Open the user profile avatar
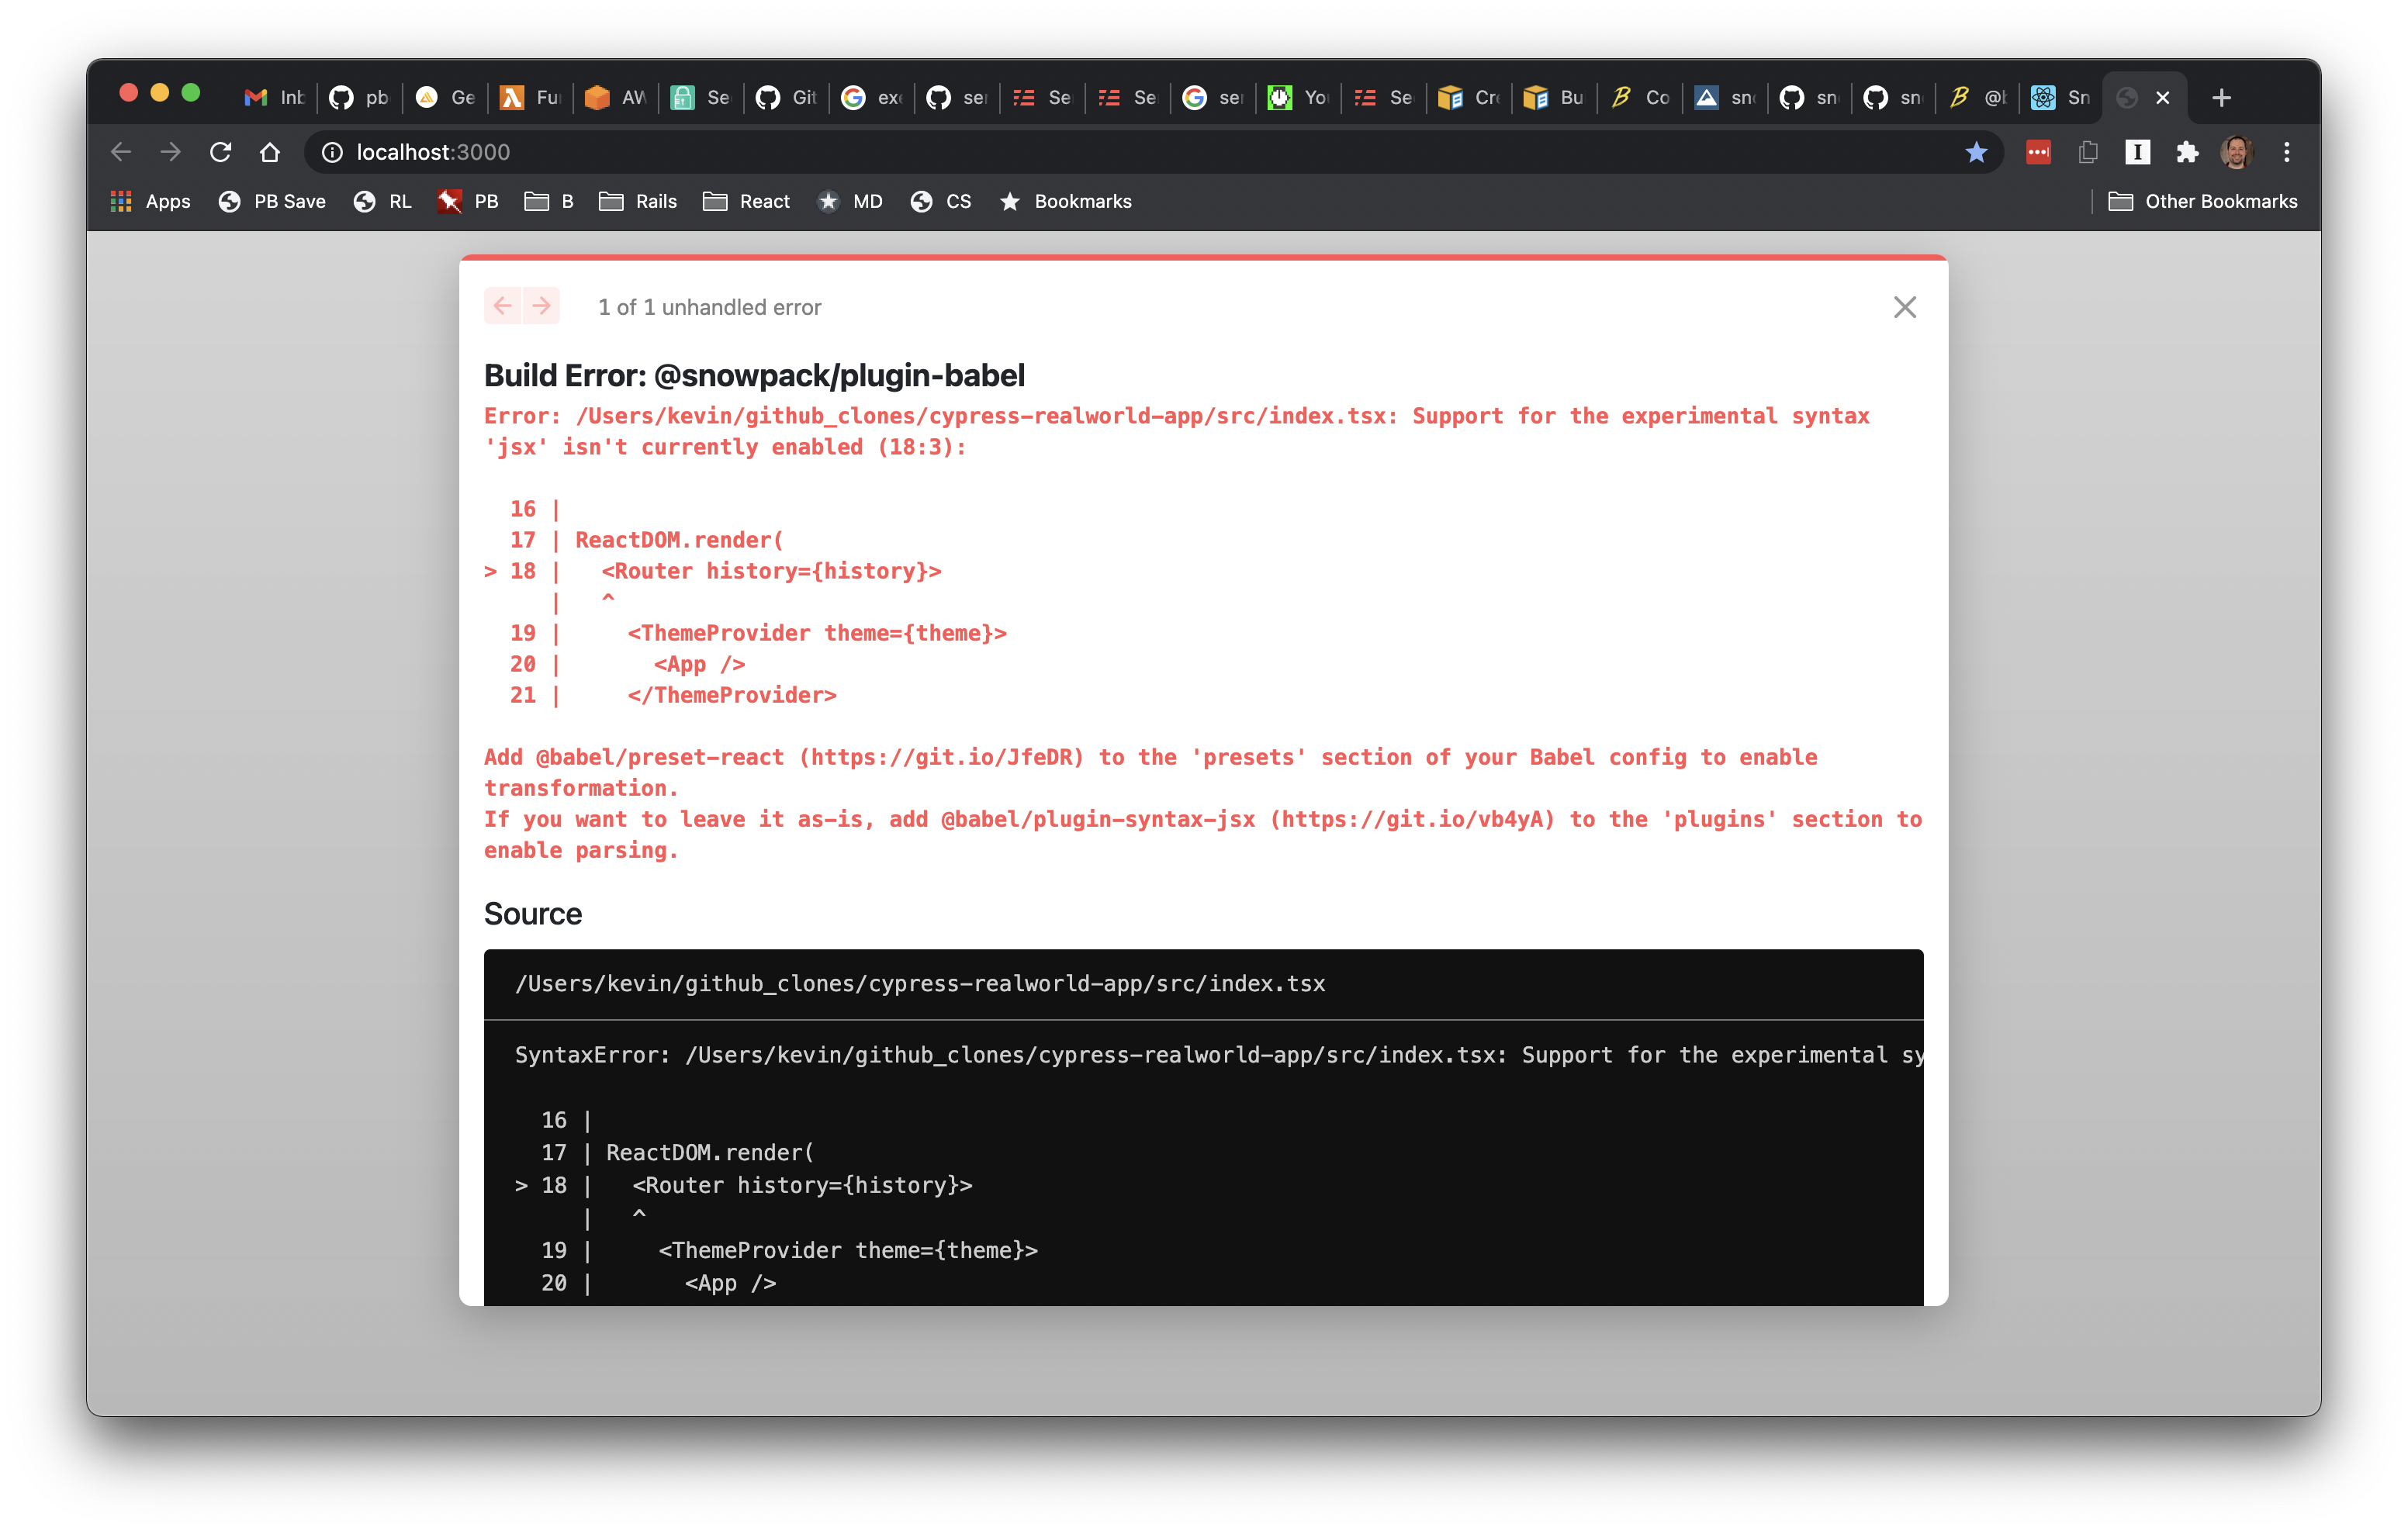This screenshot has height=1531, width=2408. tap(2236, 152)
